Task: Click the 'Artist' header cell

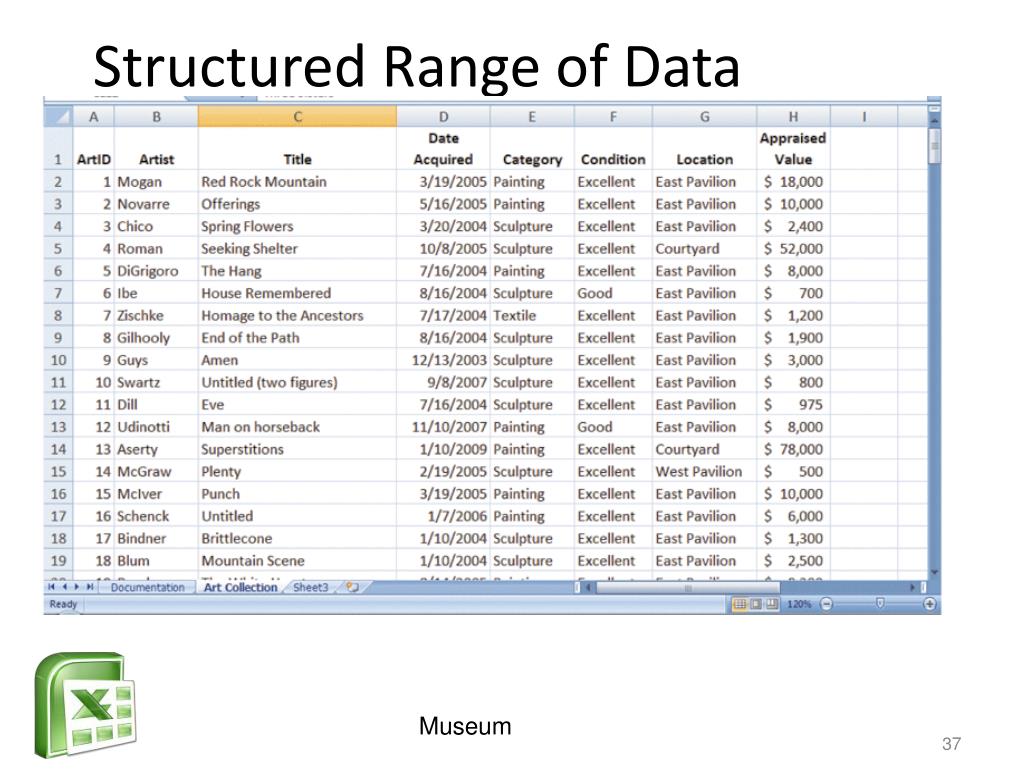Action: pyautogui.click(x=156, y=149)
